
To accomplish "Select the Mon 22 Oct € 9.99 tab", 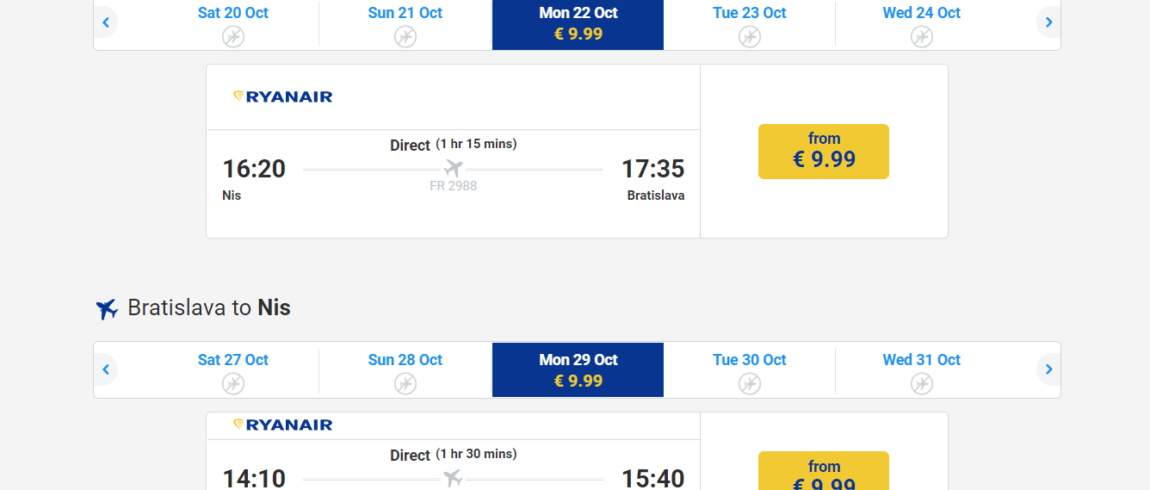I will [578, 25].
